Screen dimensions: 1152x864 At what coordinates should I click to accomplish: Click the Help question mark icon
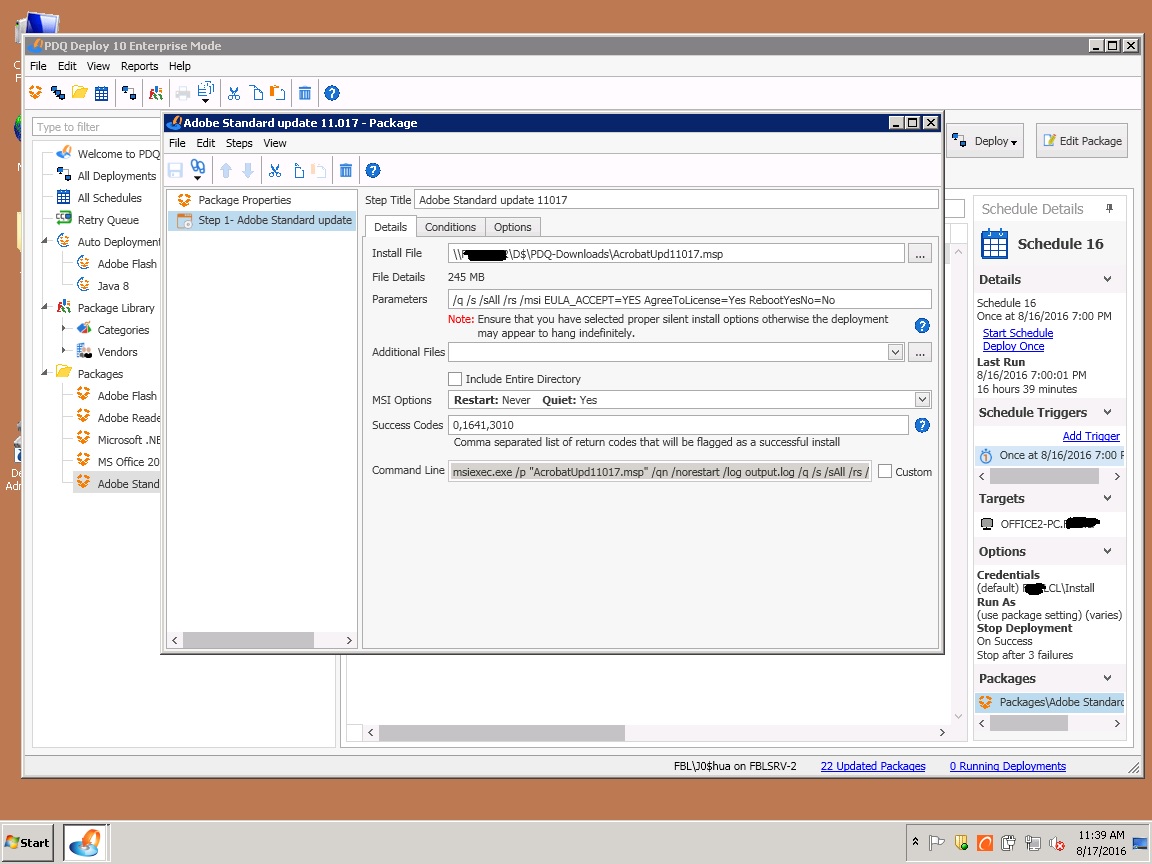(x=372, y=170)
